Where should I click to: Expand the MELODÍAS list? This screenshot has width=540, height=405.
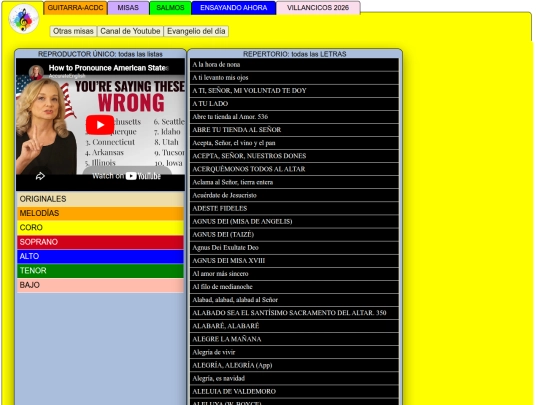pyautogui.click(x=100, y=213)
